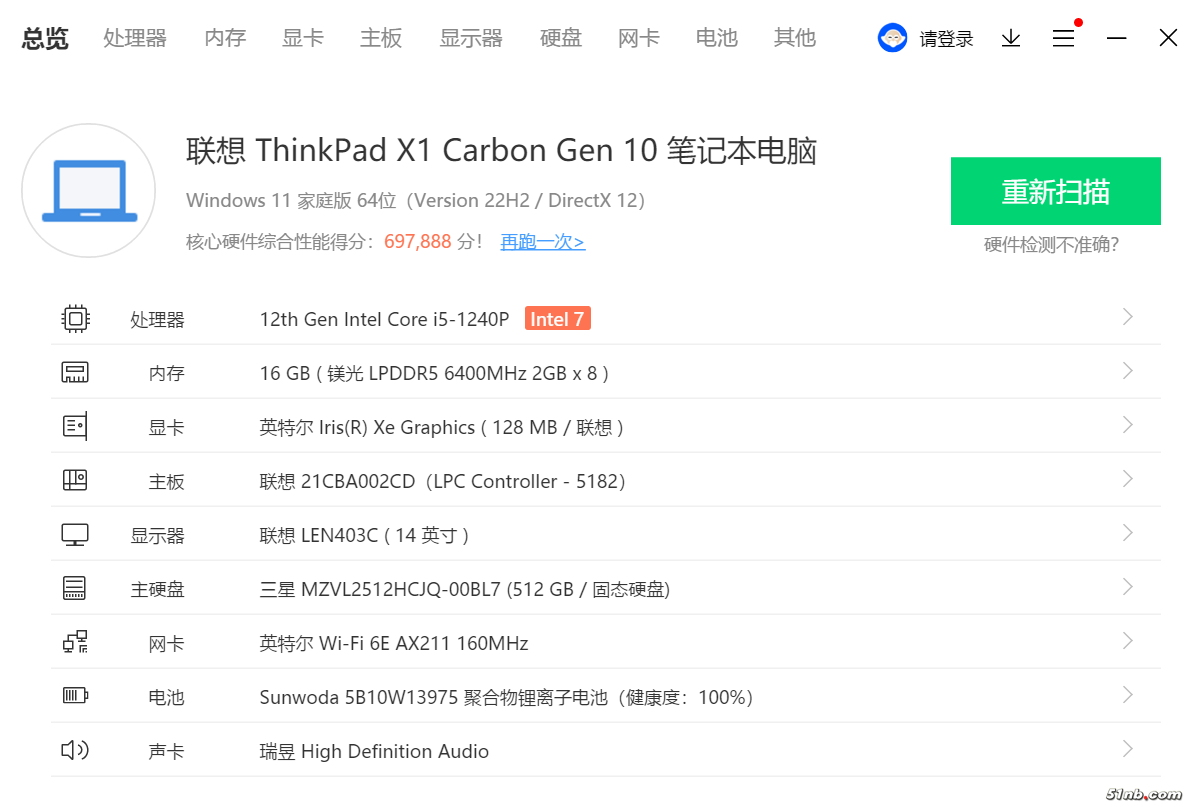Click the 电池 row label
This screenshot has width=1189, height=807.
pos(167,697)
